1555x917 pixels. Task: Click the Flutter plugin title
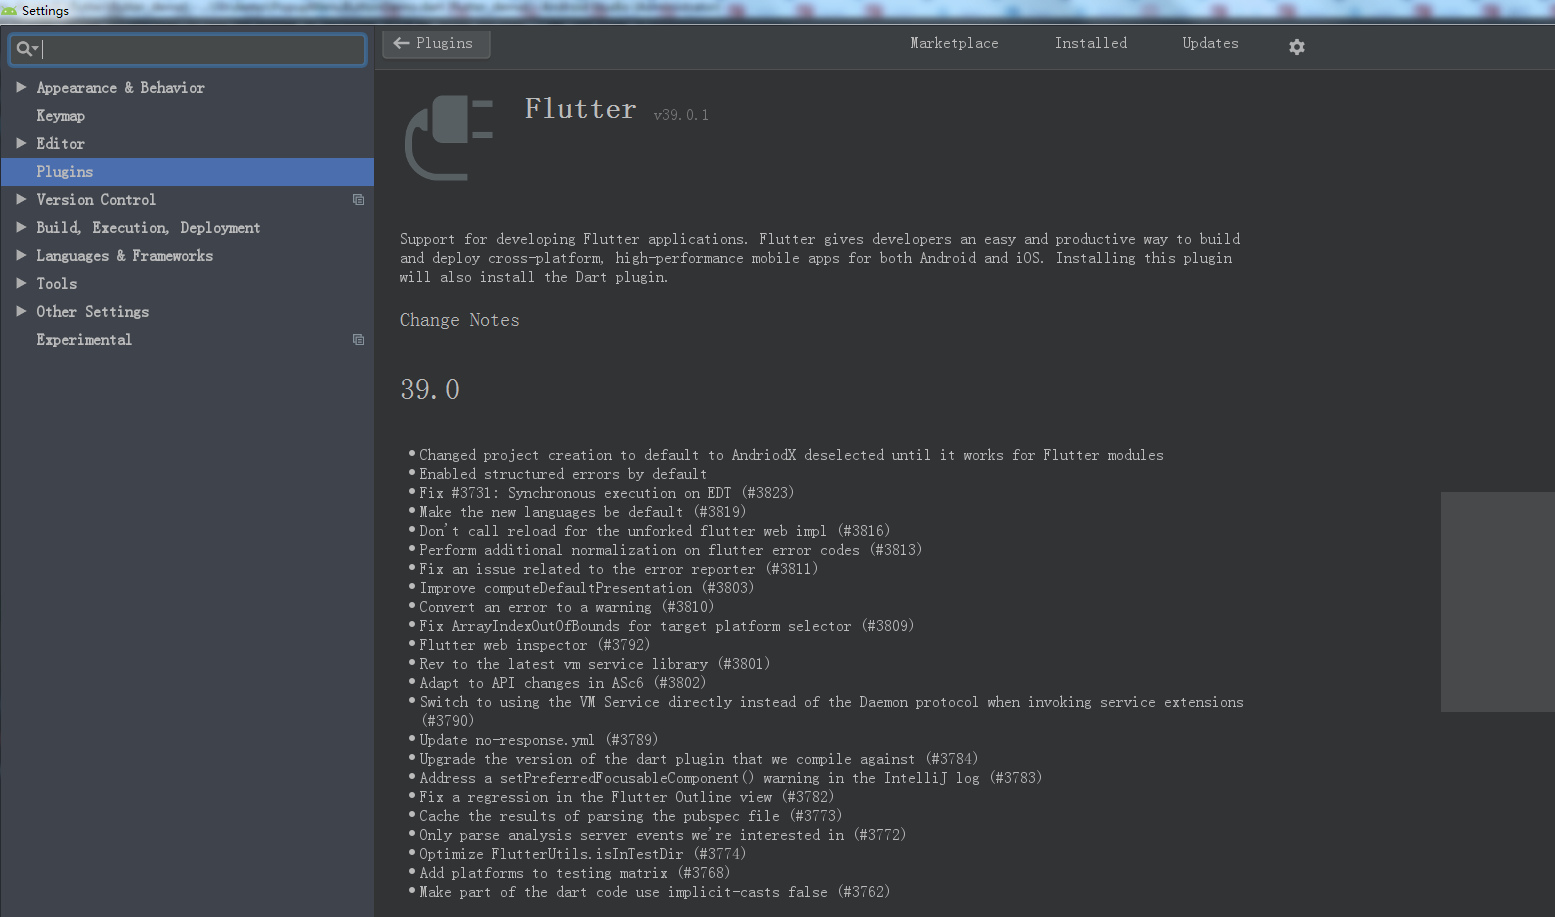click(x=580, y=108)
